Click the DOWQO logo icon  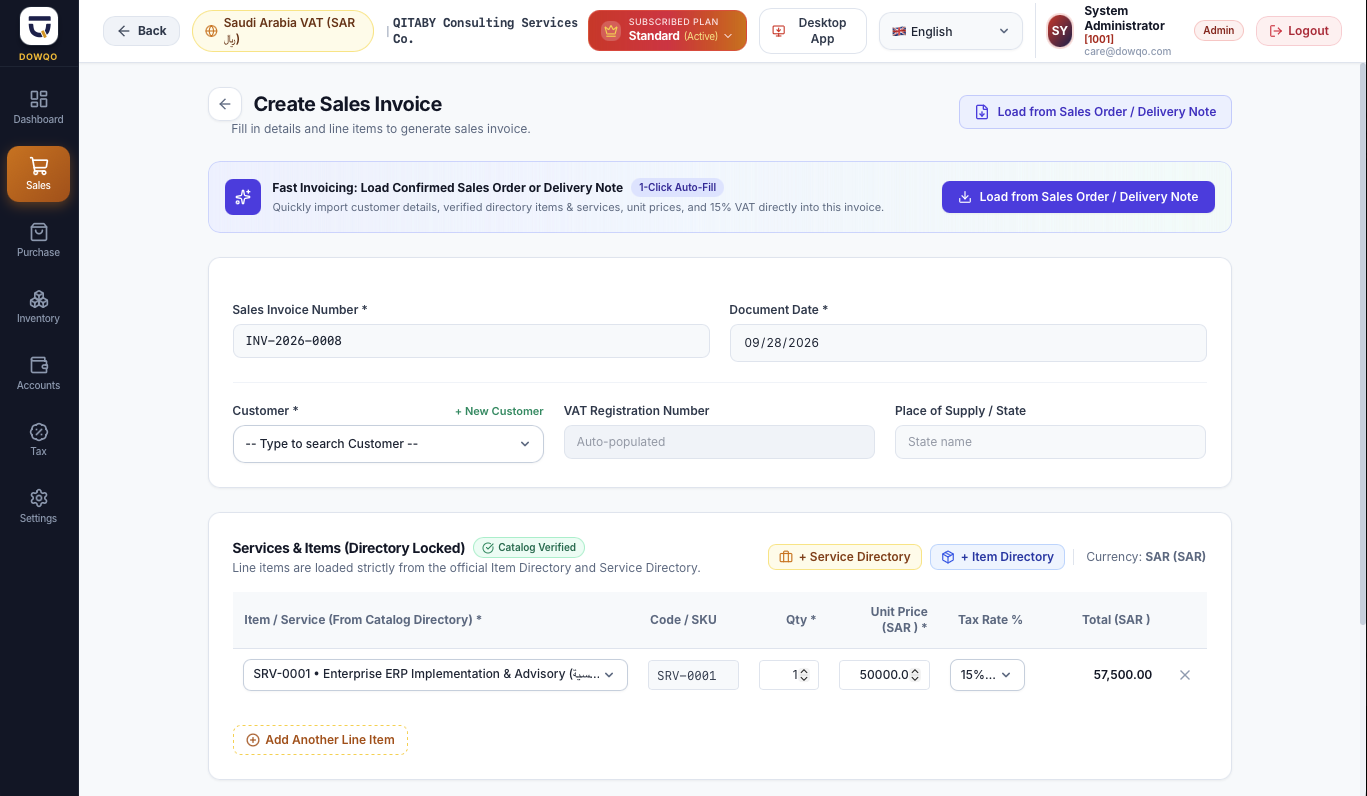pos(39,26)
